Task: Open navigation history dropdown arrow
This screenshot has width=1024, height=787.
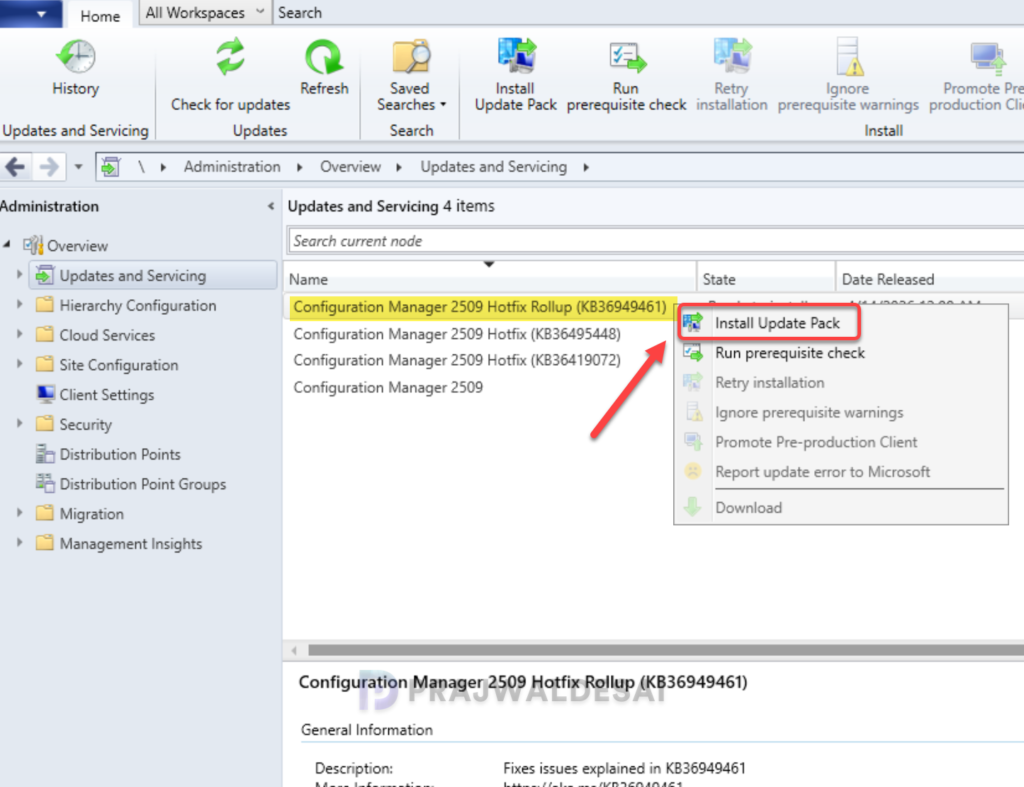Action: (78, 167)
